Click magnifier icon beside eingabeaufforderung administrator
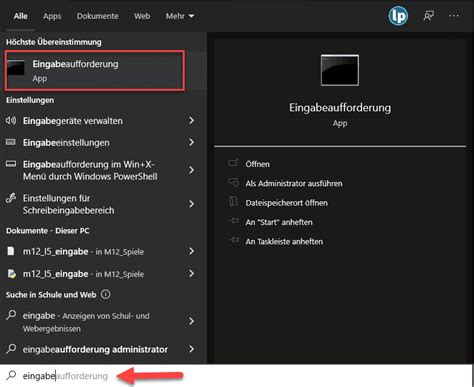This screenshot has height=387, width=474. 11,349
